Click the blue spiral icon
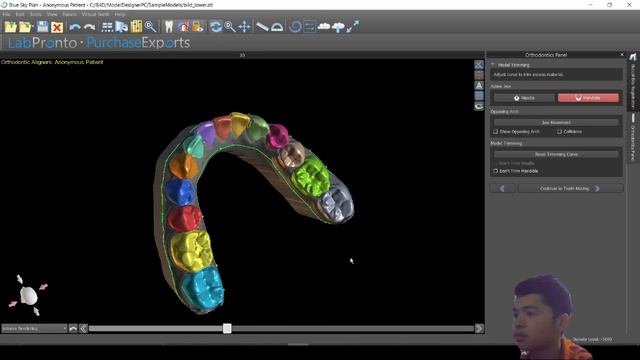This screenshot has width=640, height=360. click(295, 27)
